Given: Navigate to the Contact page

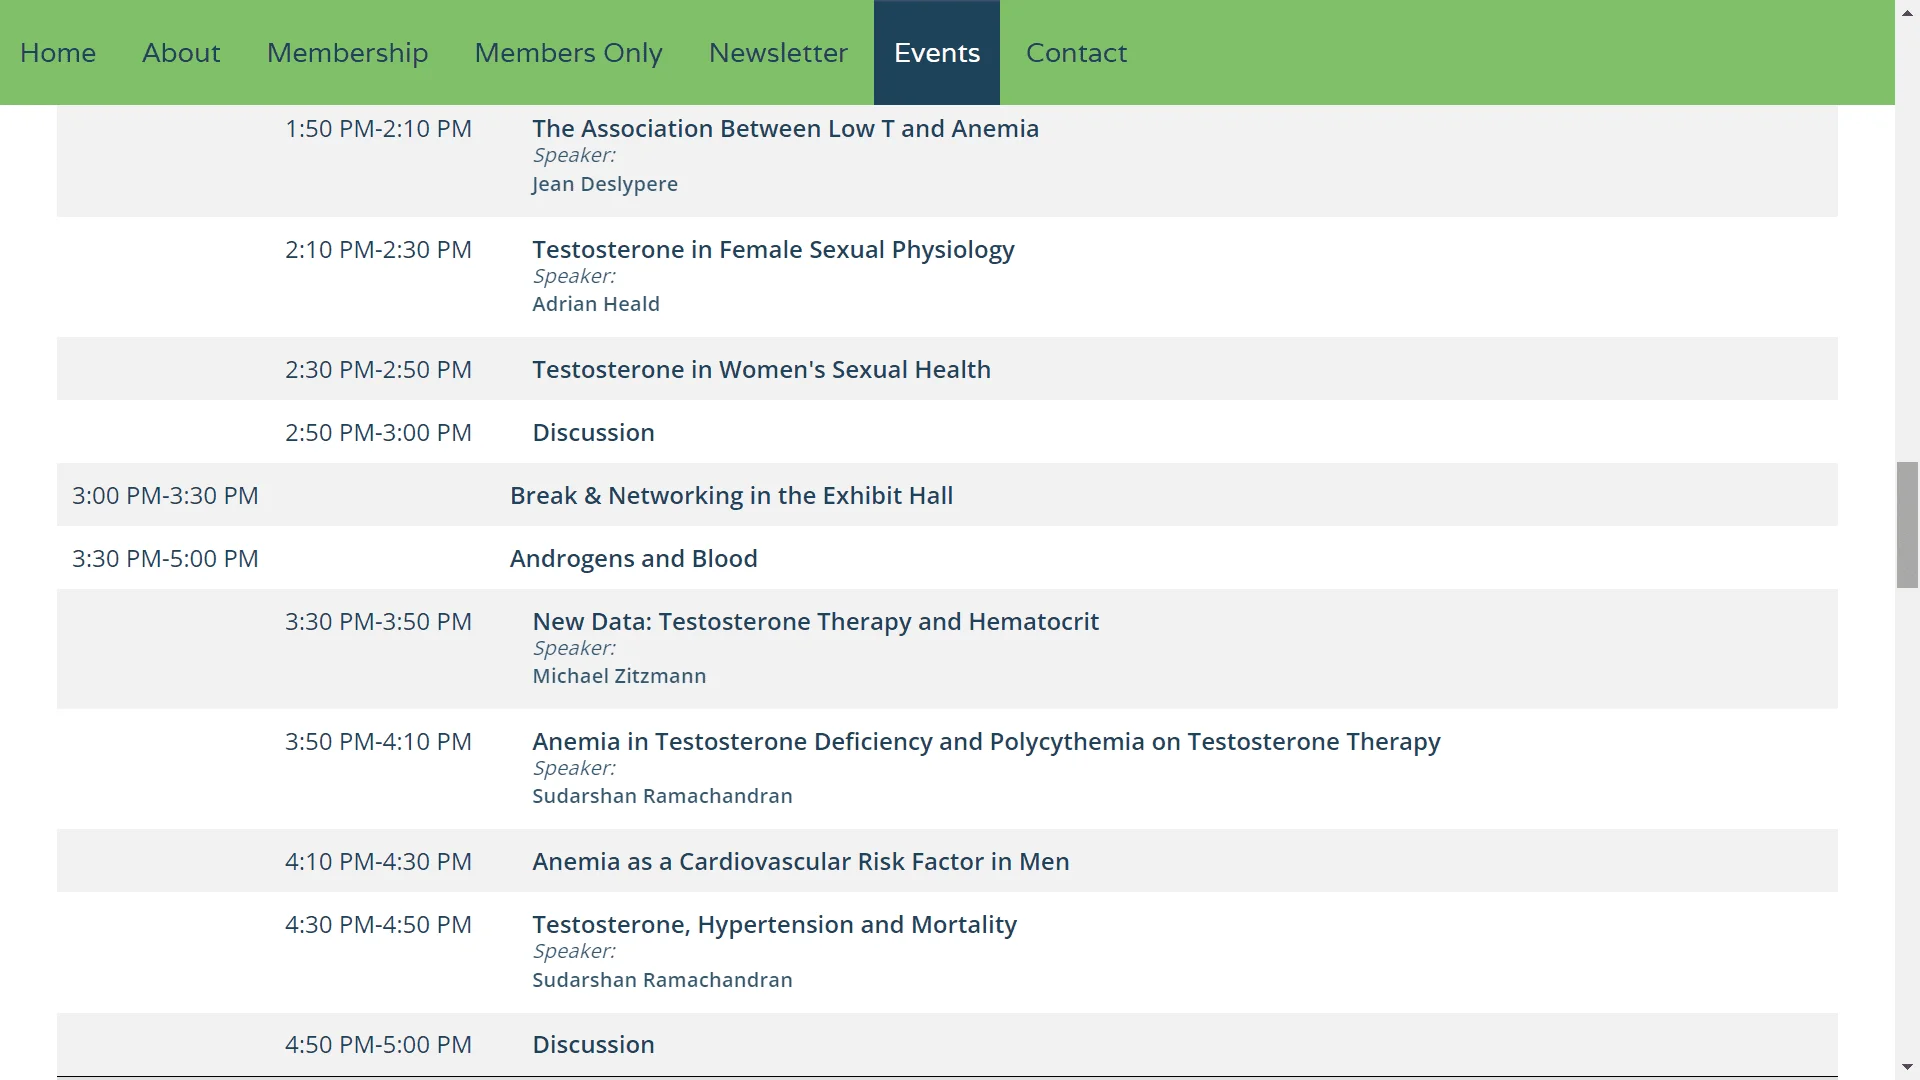Looking at the screenshot, I should (x=1076, y=53).
